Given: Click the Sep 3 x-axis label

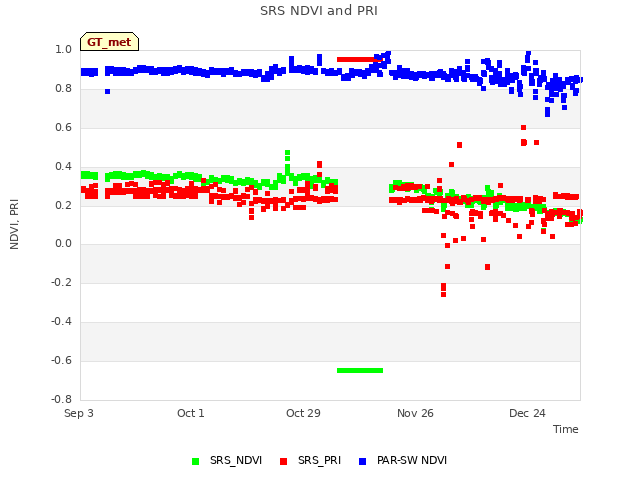Looking at the screenshot, I should coord(79,413).
